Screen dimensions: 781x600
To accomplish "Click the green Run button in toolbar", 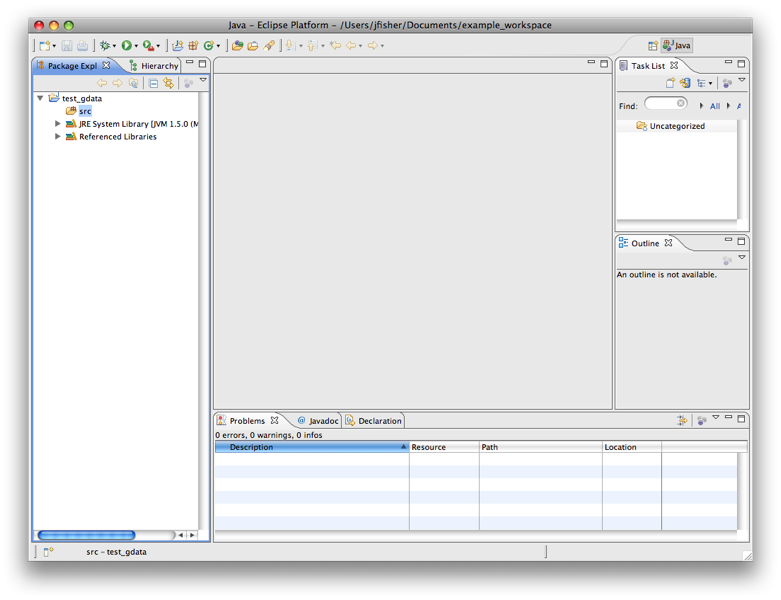I will point(126,45).
